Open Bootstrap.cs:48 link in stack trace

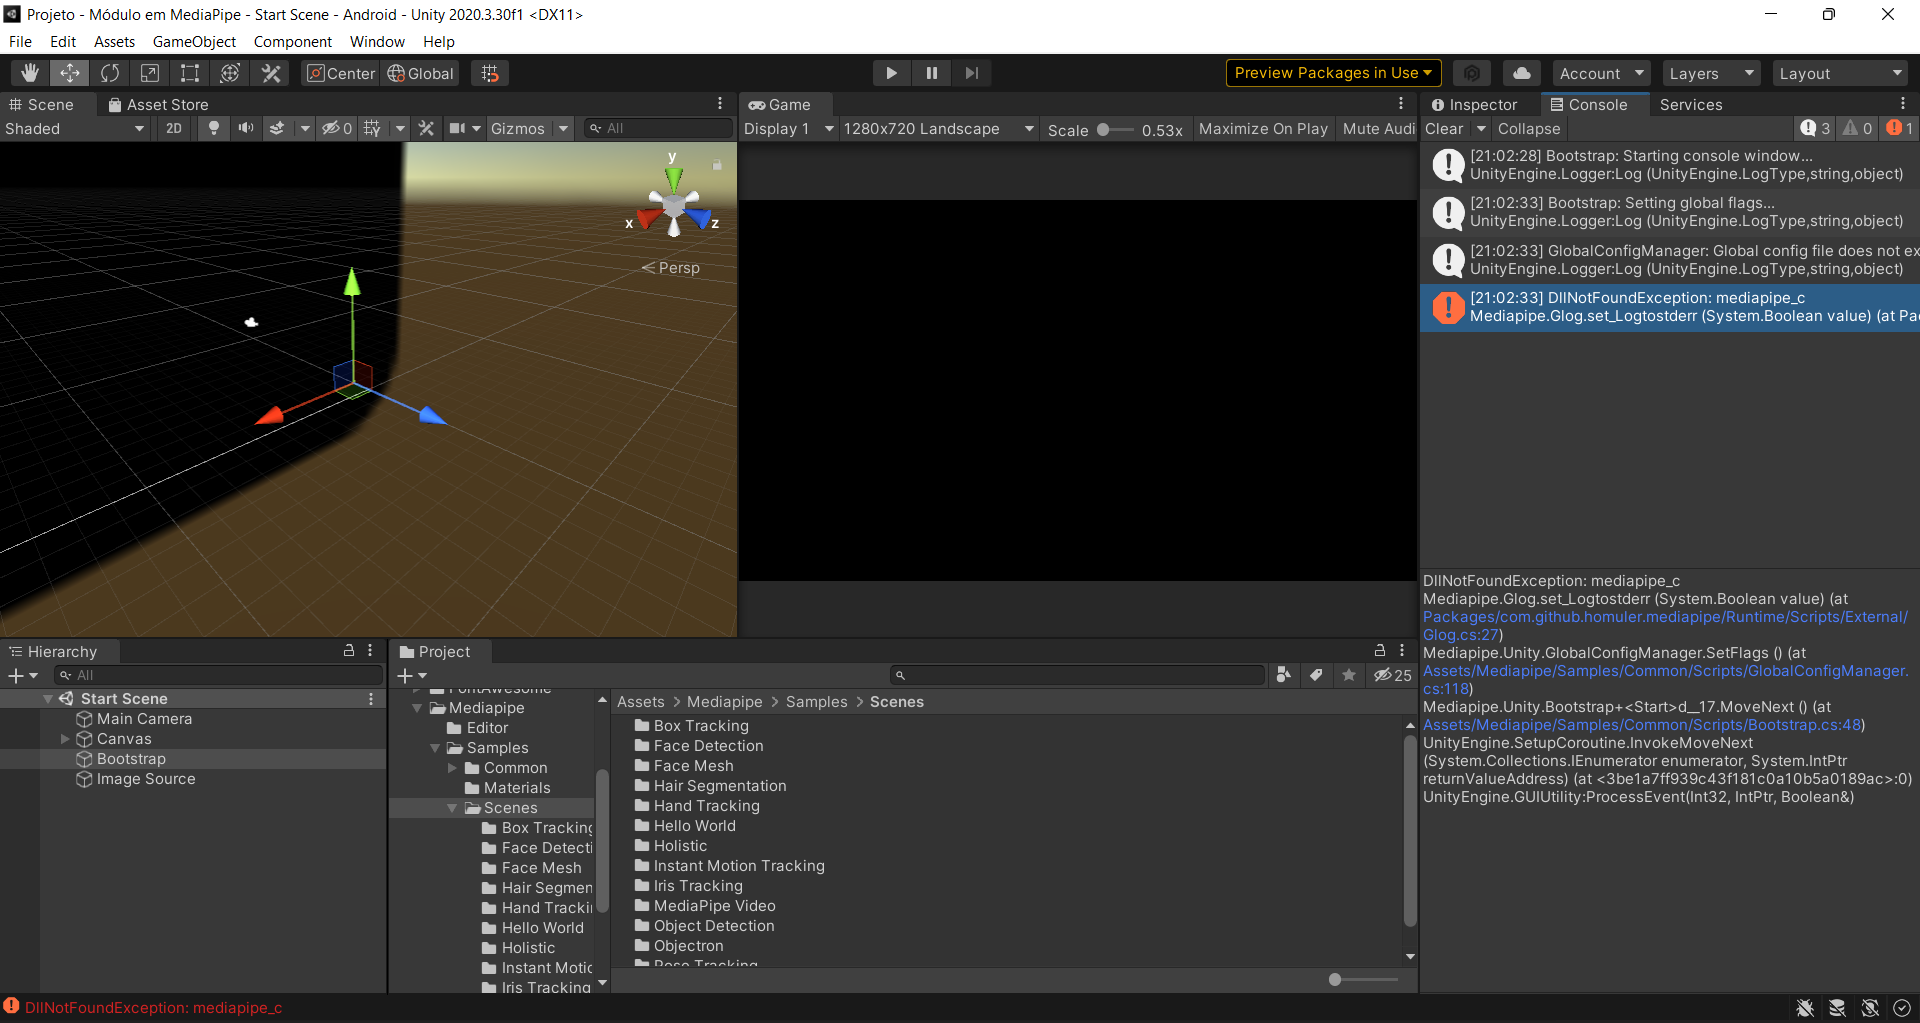[1642, 725]
